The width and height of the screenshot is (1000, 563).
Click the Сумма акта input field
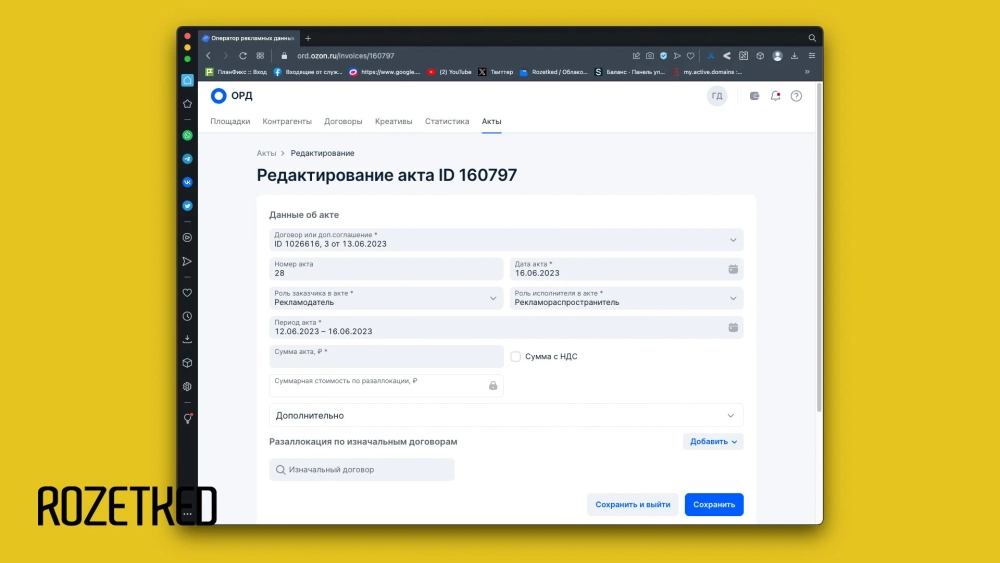pyautogui.click(x=386, y=357)
